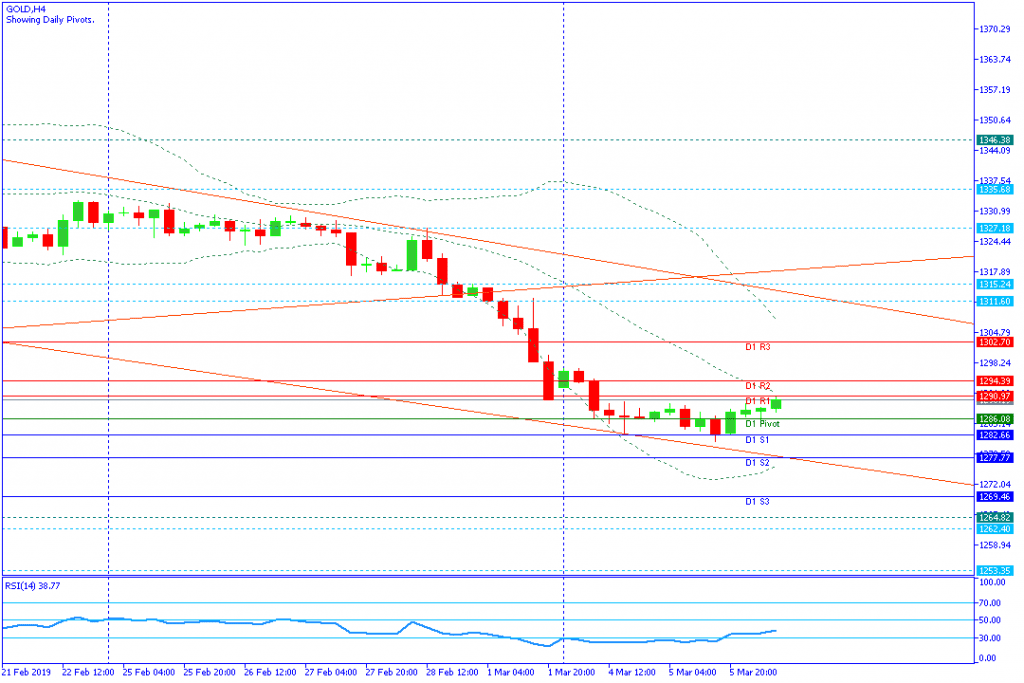Screen dimensions: 1024x683
Task: Click the D1 S3 support label
Action: click(757, 501)
